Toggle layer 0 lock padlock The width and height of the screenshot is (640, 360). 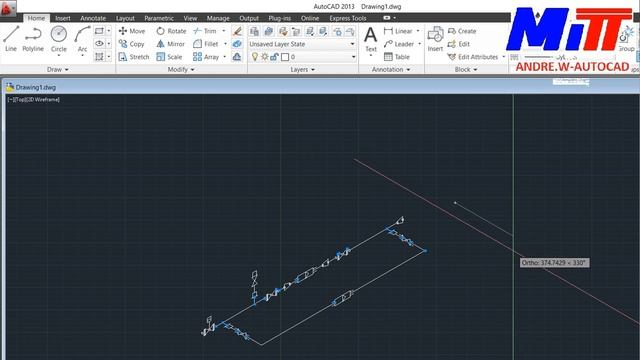click(274, 57)
